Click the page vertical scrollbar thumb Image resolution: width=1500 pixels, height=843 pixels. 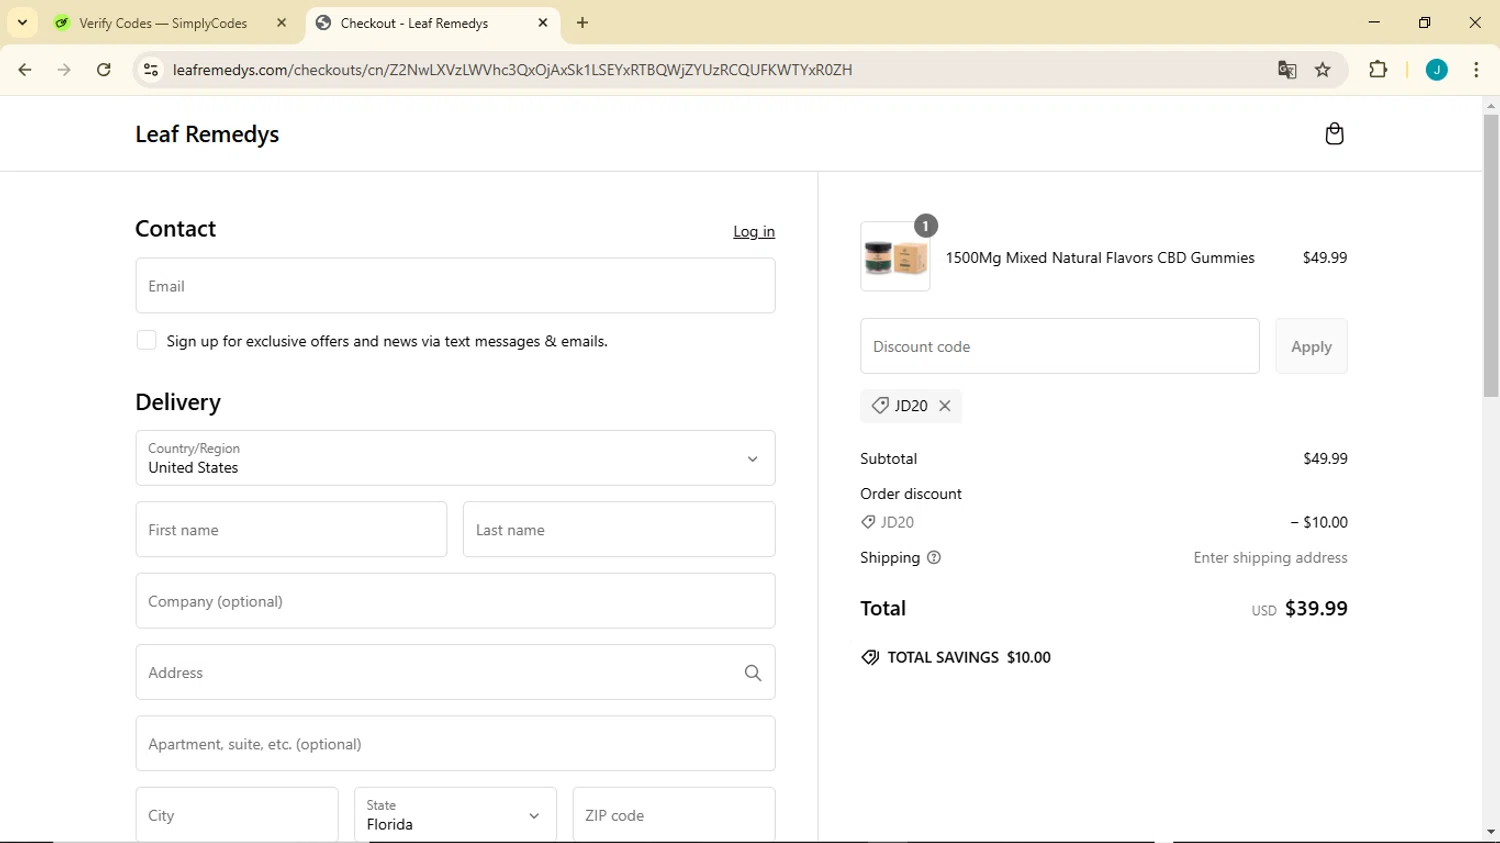point(1491,255)
